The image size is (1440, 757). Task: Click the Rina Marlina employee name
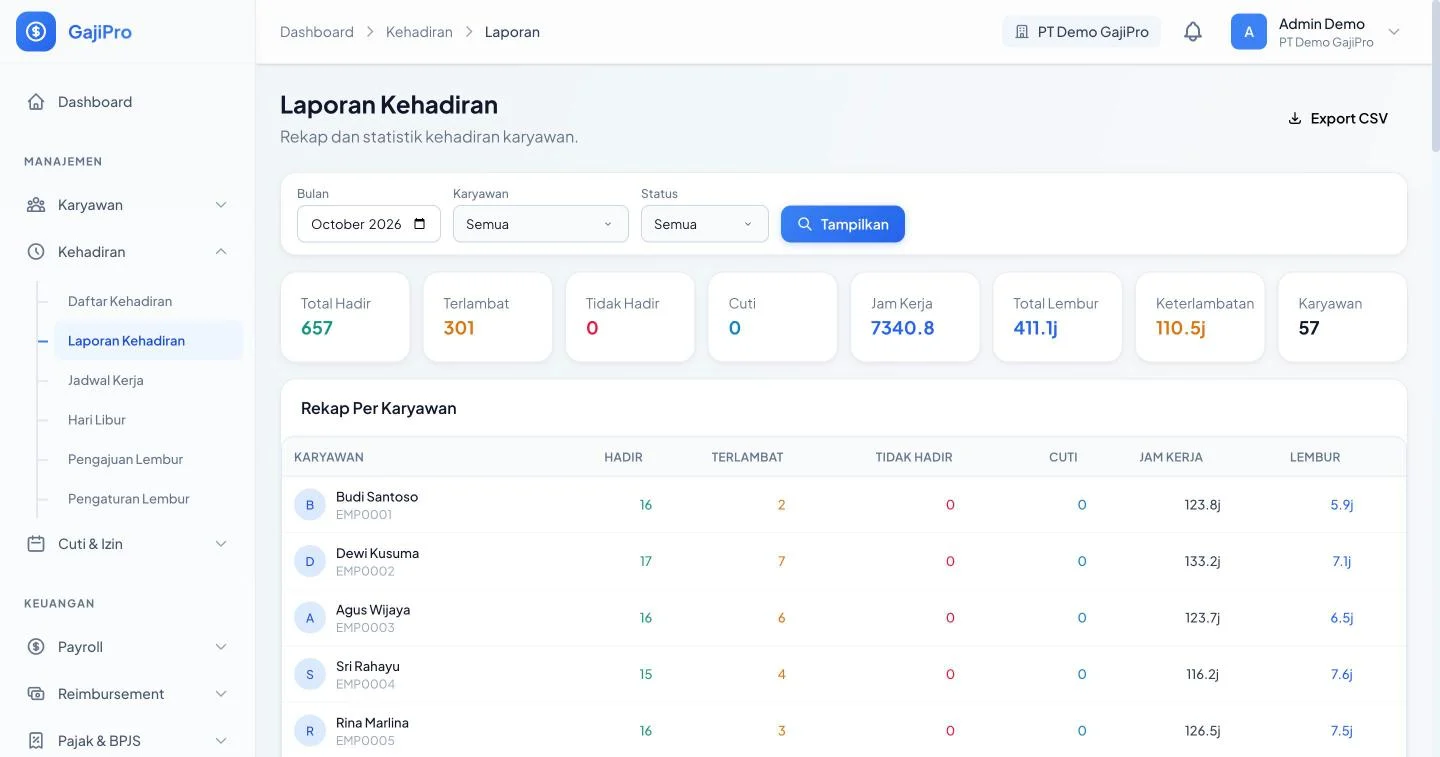[372, 723]
